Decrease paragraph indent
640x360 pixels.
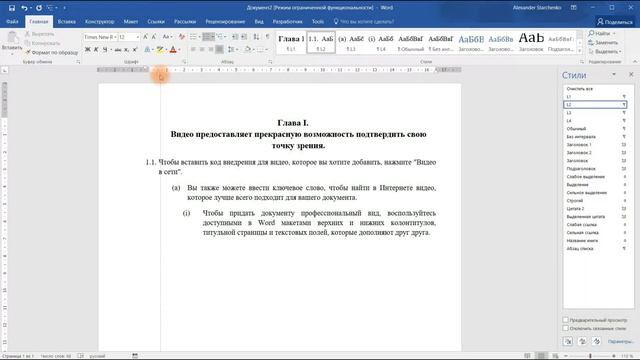pos(235,37)
